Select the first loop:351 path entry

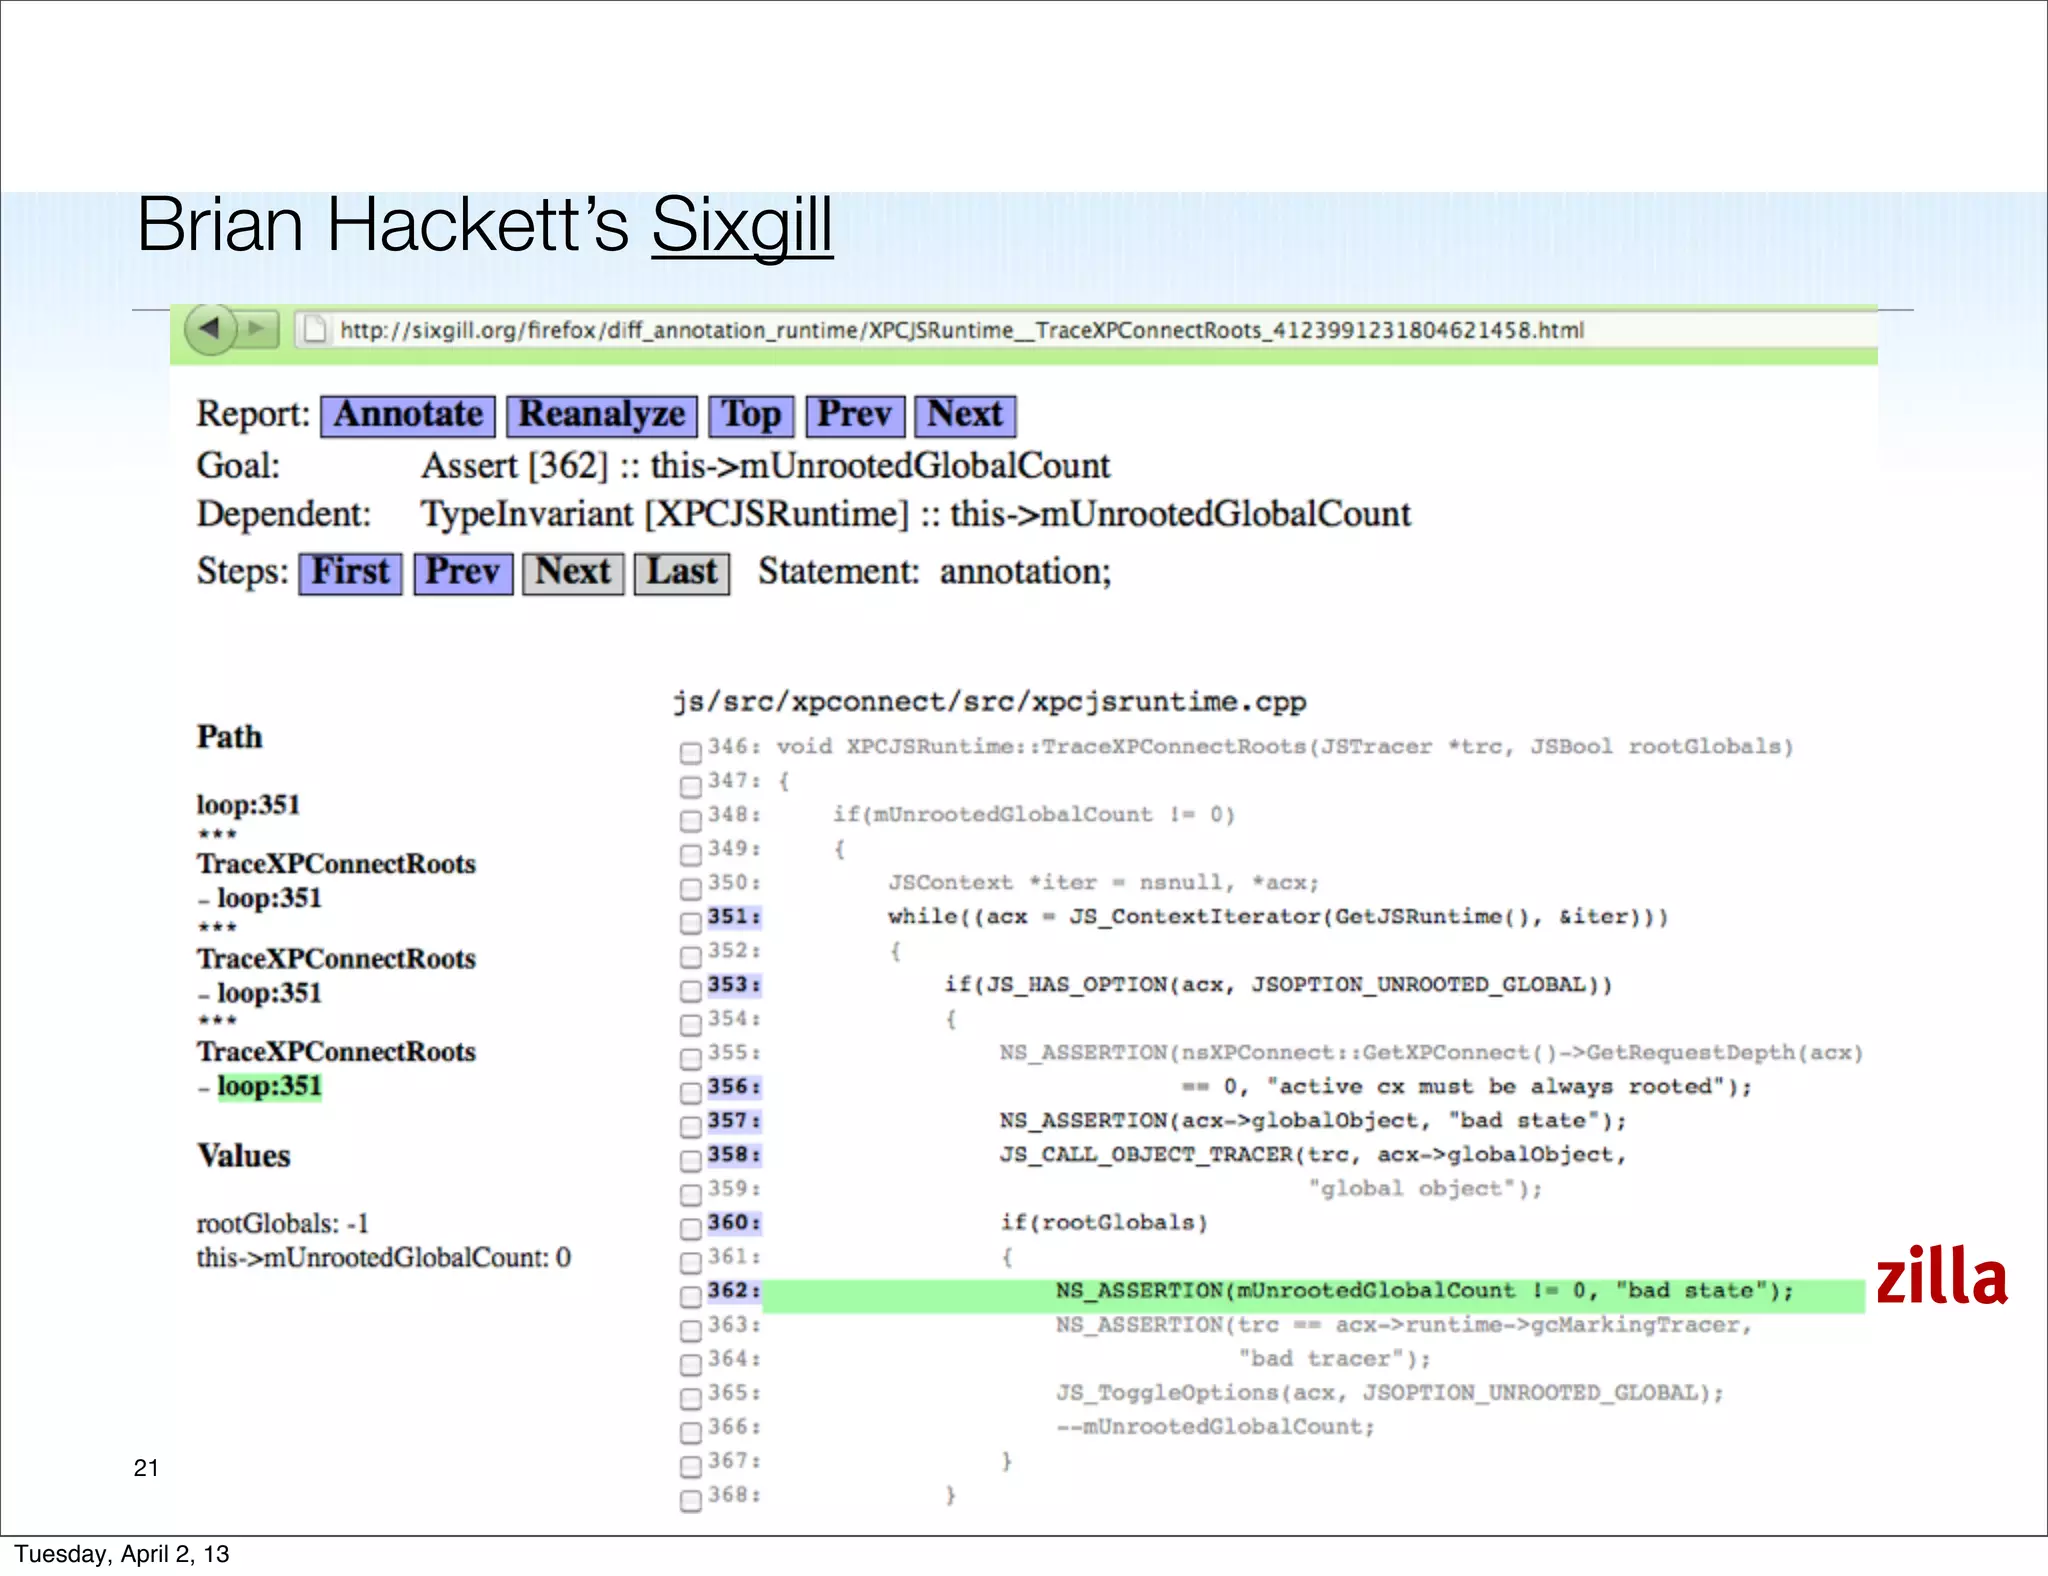248,805
